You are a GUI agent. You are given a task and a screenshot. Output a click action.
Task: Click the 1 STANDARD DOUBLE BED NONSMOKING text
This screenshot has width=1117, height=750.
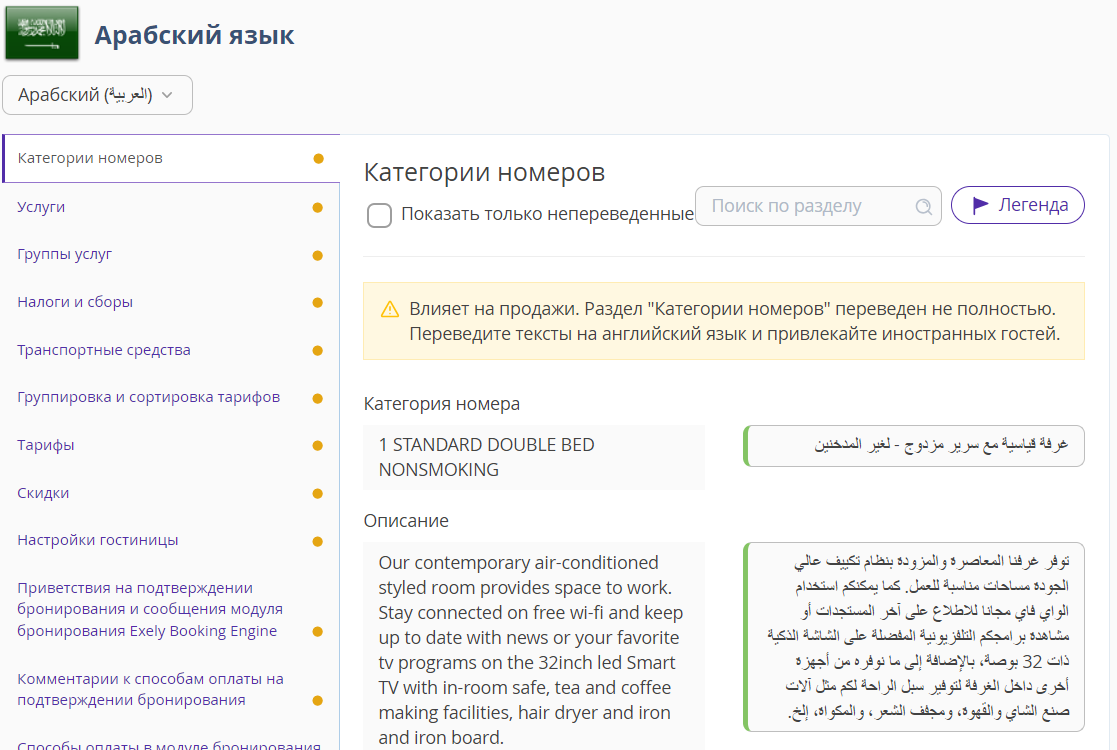[487, 457]
